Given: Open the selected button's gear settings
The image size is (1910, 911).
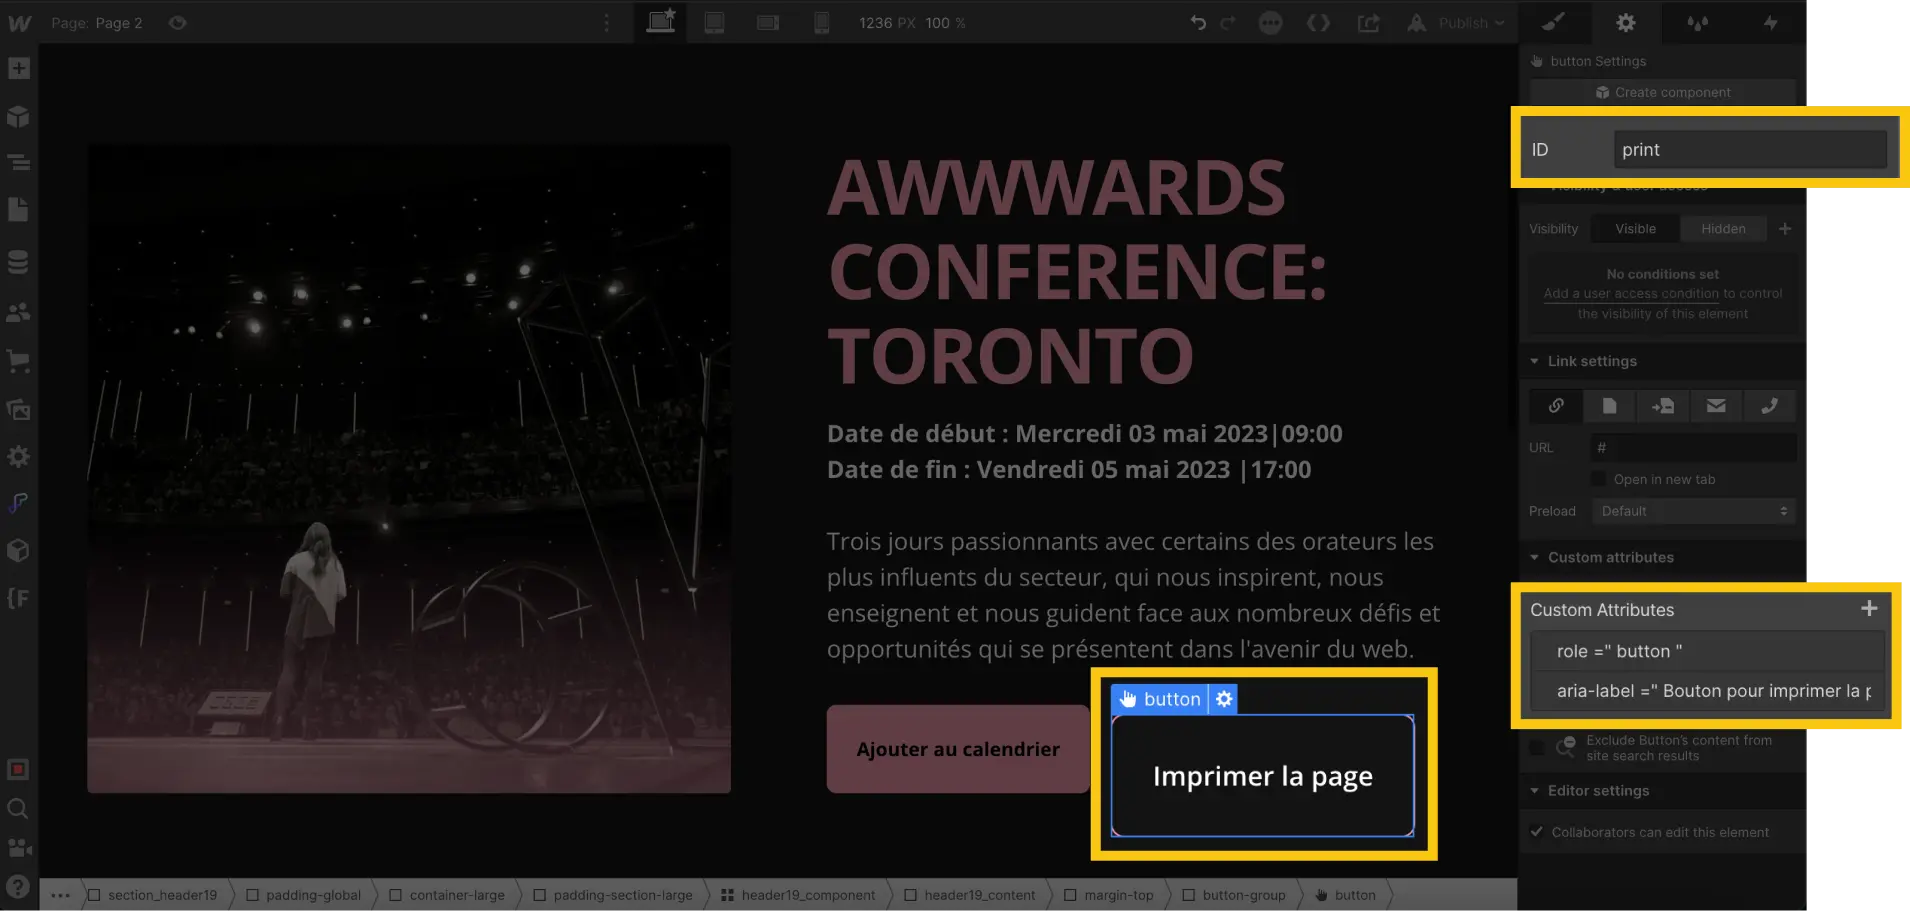Looking at the screenshot, I should click(1224, 699).
